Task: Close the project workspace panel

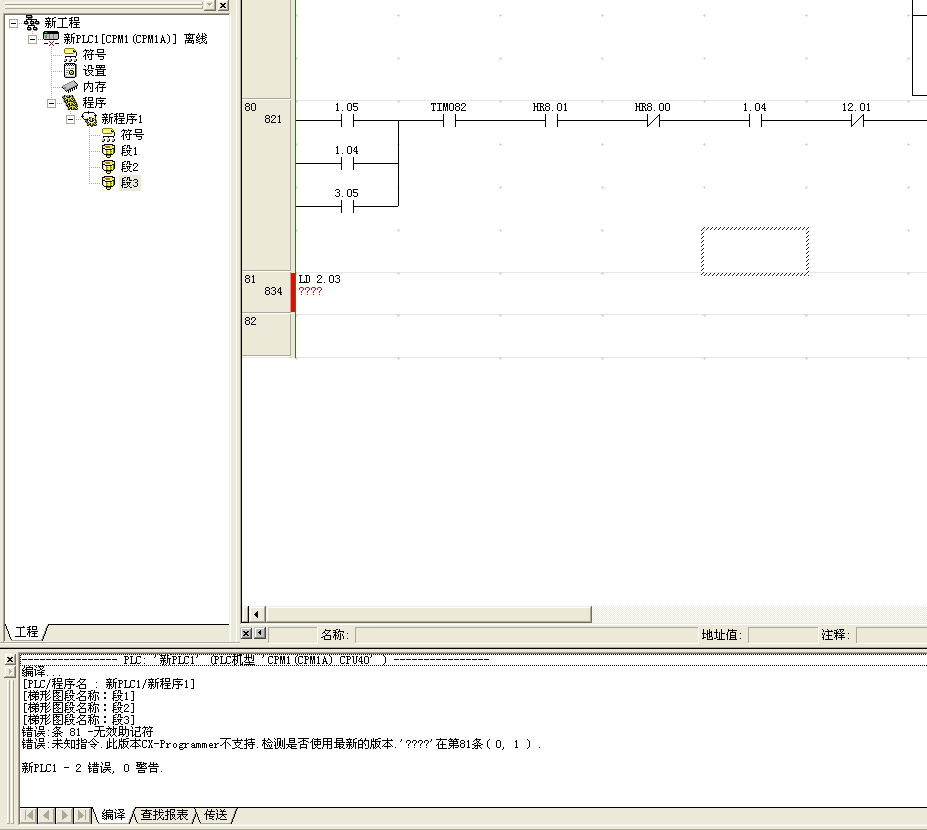Action: pos(222,5)
